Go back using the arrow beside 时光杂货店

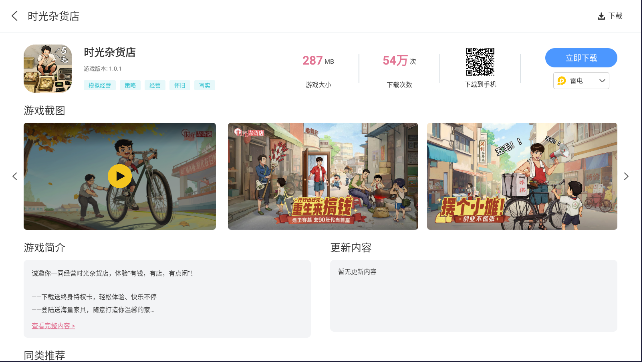15,16
